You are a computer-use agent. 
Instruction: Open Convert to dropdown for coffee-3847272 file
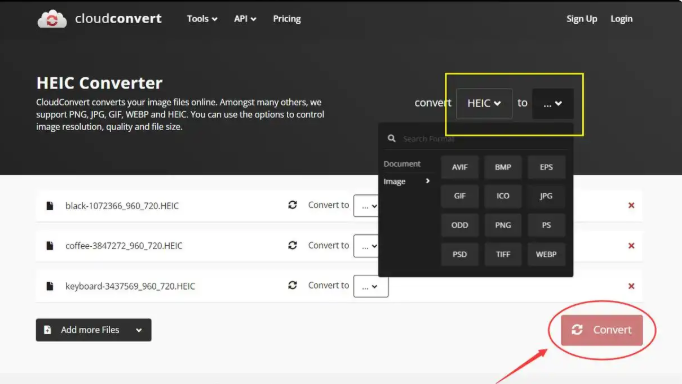point(366,246)
